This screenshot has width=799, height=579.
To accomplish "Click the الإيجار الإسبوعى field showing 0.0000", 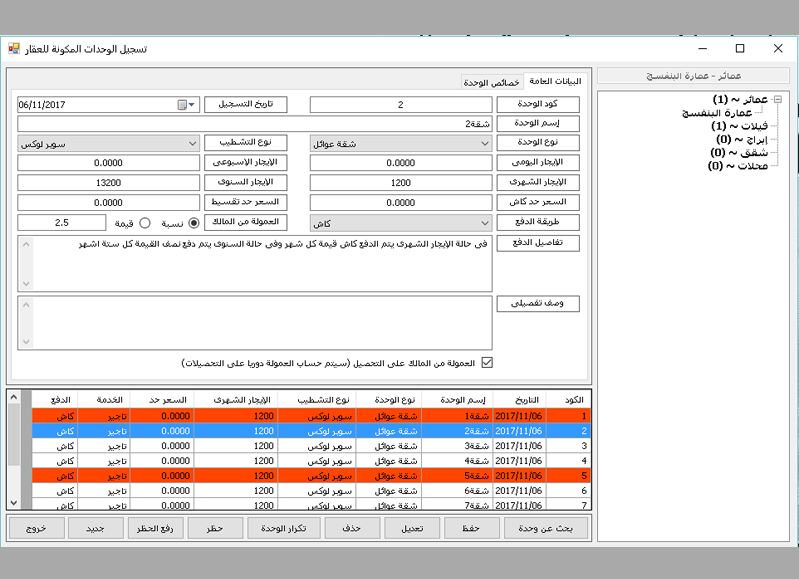I will [x=109, y=163].
